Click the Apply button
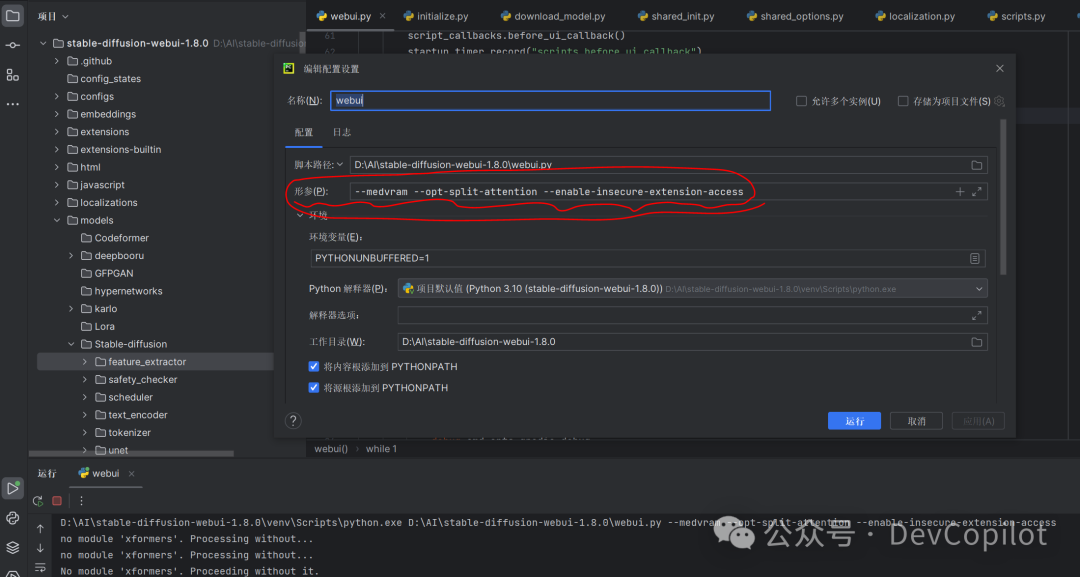1080x577 pixels. point(978,421)
